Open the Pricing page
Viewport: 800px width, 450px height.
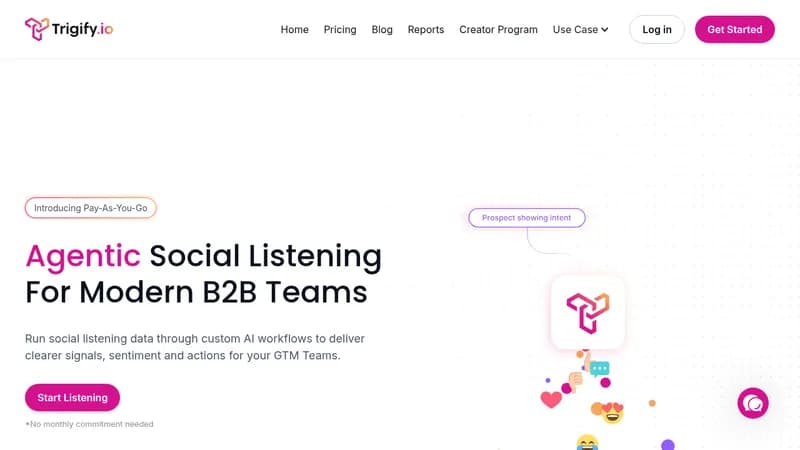(x=340, y=30)
